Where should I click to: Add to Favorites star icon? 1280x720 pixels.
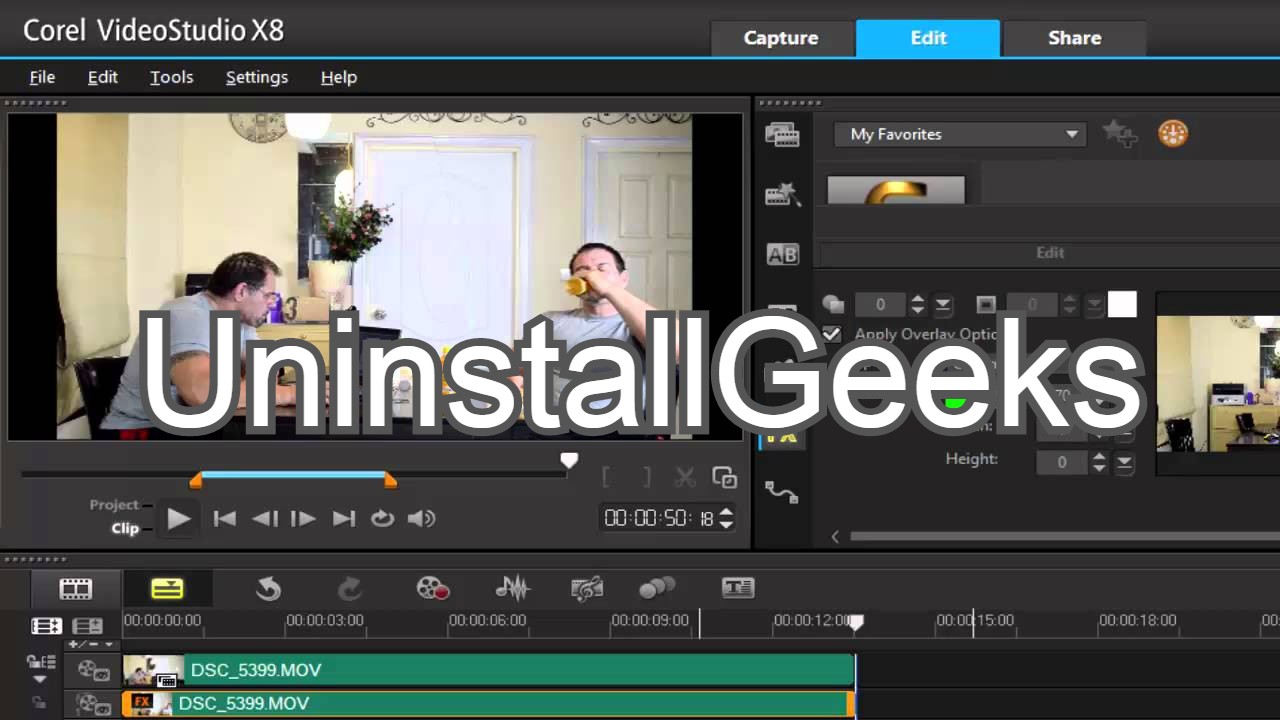(x=1119, y=134)
